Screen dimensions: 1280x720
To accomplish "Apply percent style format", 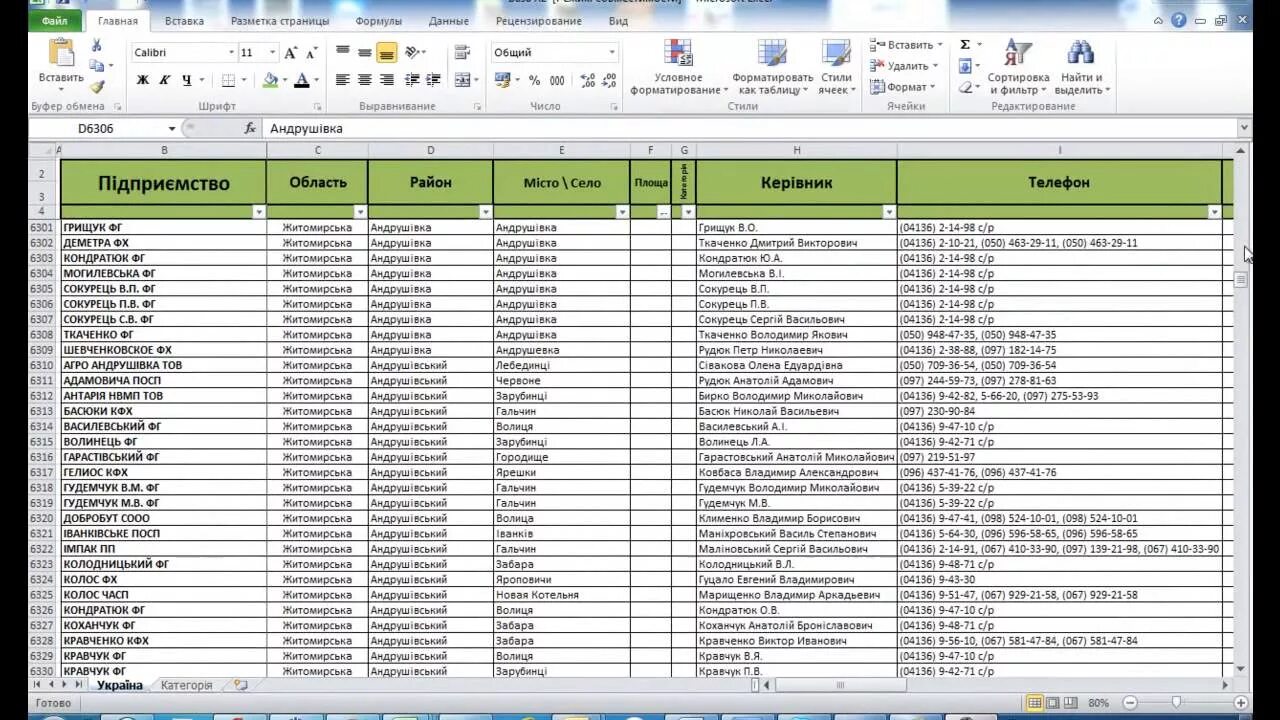I will point(535,80).
